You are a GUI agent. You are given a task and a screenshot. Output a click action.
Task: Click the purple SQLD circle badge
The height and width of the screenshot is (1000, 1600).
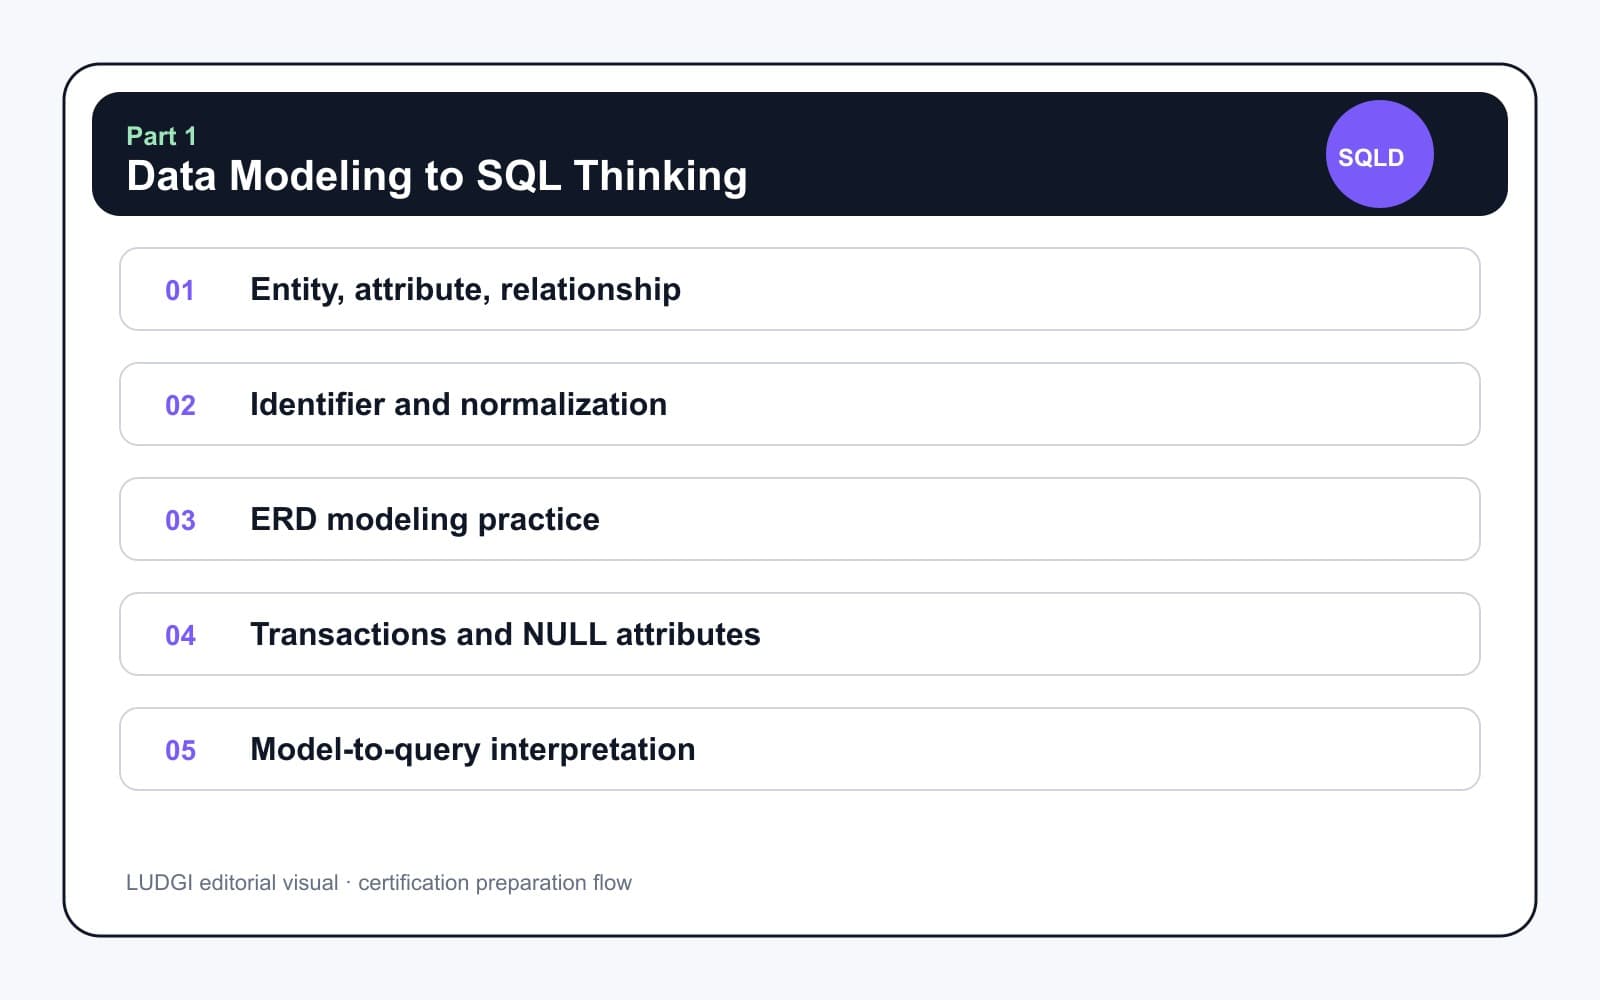coord(1379,154)
